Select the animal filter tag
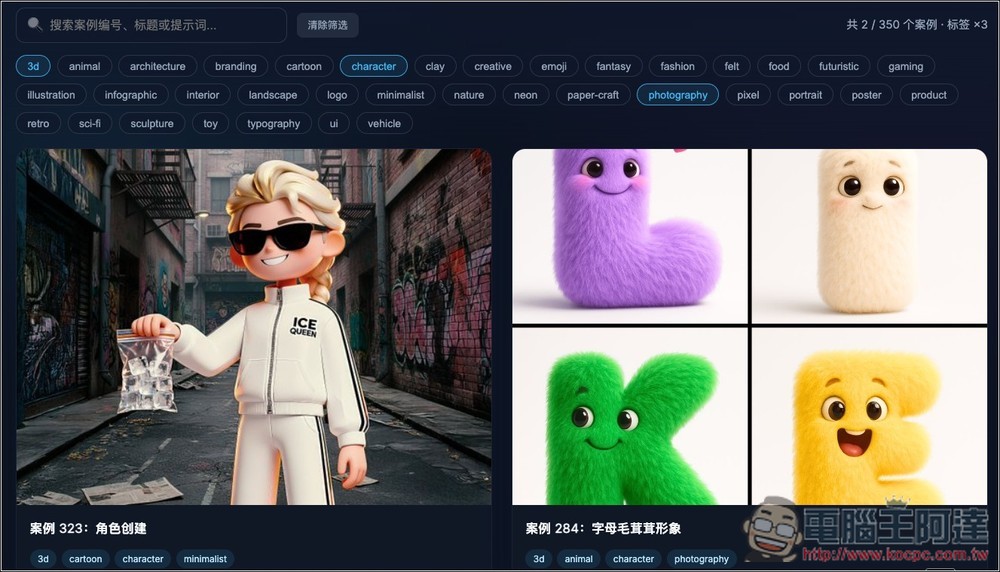 [x=84, y=66]
